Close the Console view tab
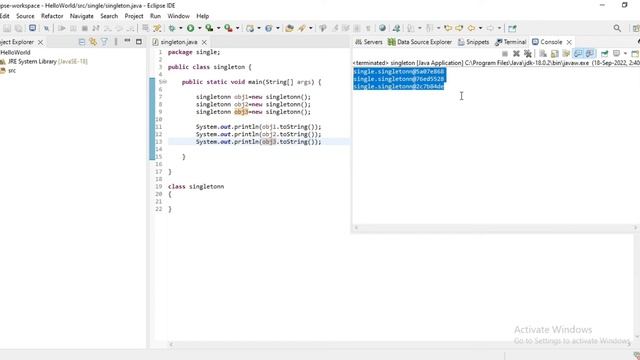Screen dimensions: 640x360 (569, 42)
